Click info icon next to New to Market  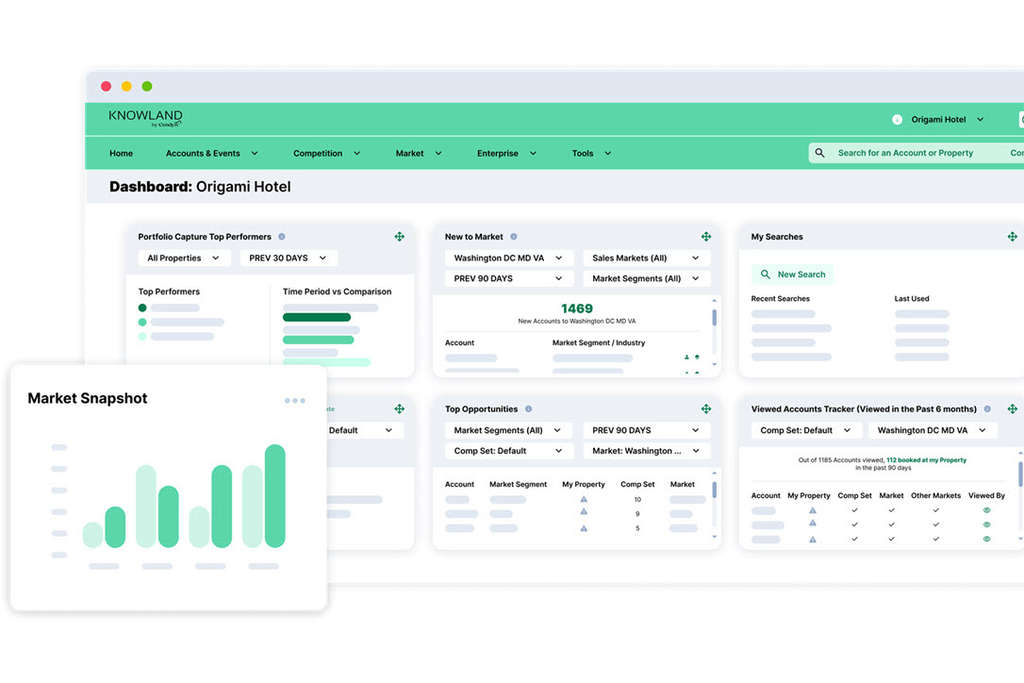click(514, 237)
